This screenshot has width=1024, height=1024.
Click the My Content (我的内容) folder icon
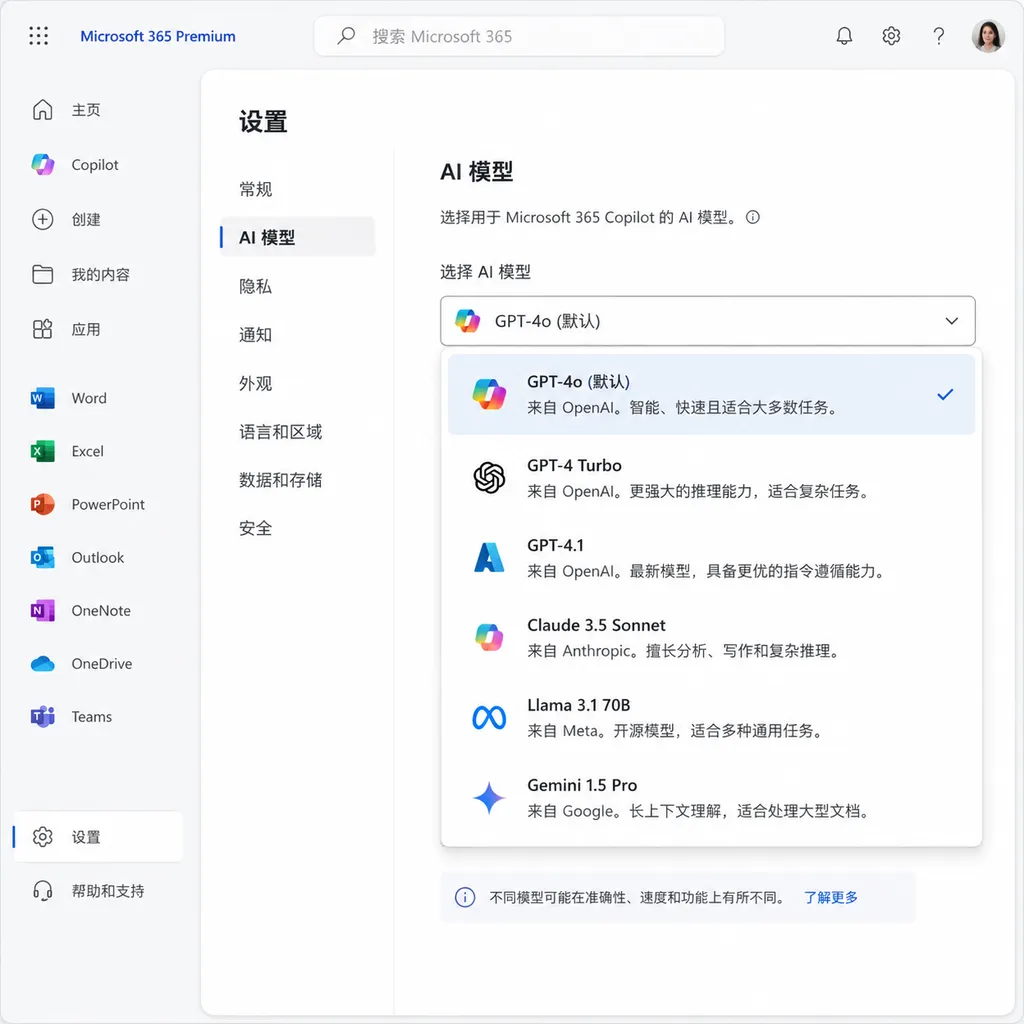(x=42, y=274)
